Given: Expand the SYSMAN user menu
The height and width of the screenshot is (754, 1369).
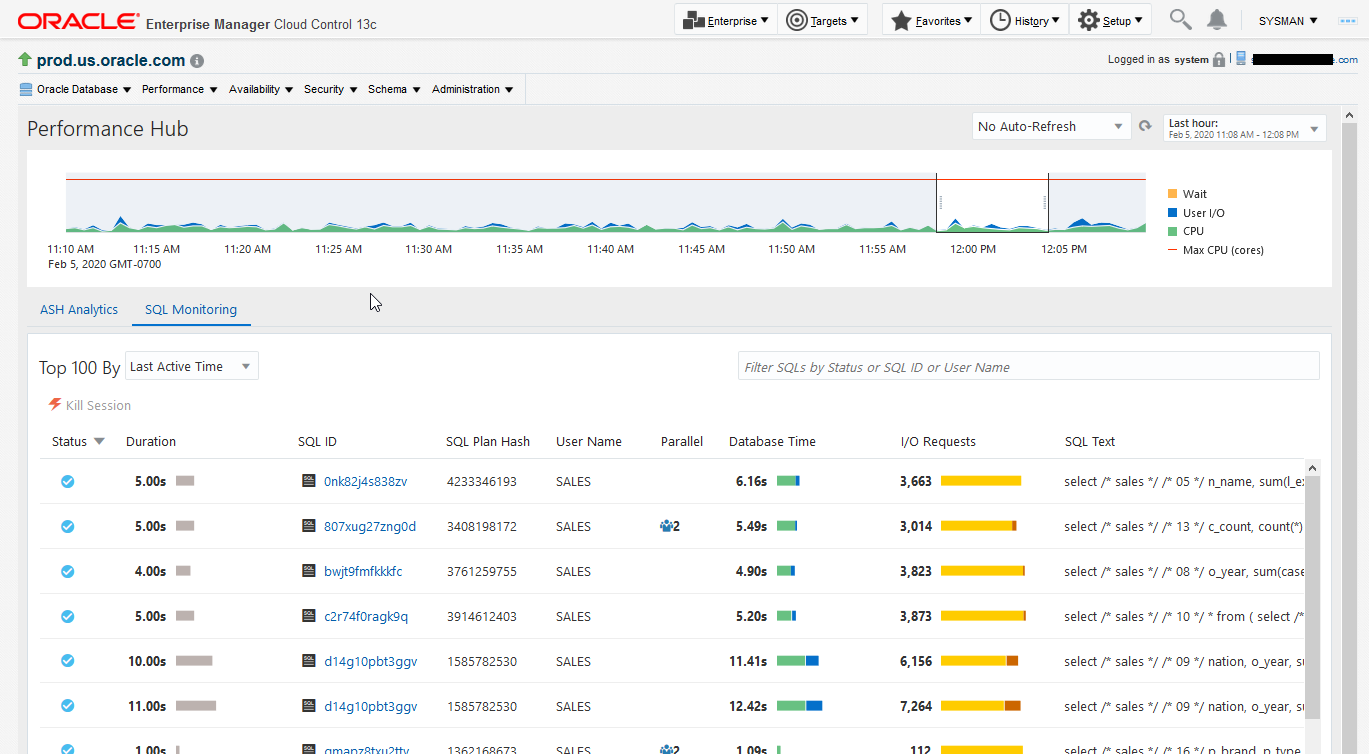Looking at the screenshot, I should point(1288,20).
